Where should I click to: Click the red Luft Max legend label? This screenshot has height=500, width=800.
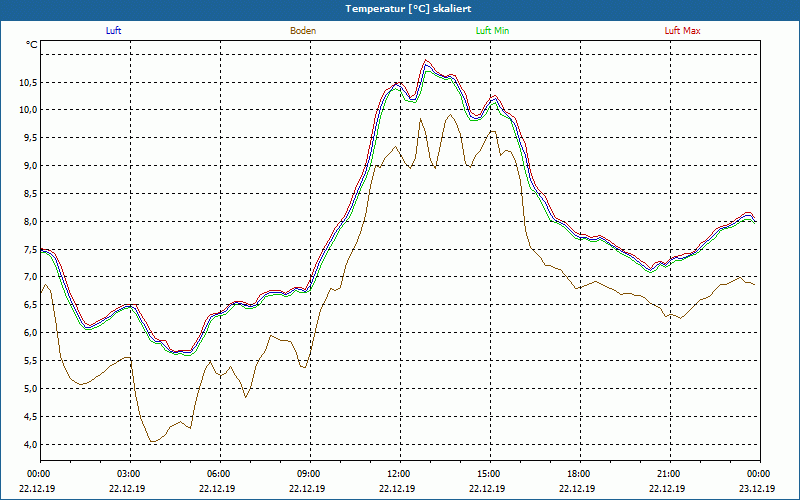(x=682, y=31)
